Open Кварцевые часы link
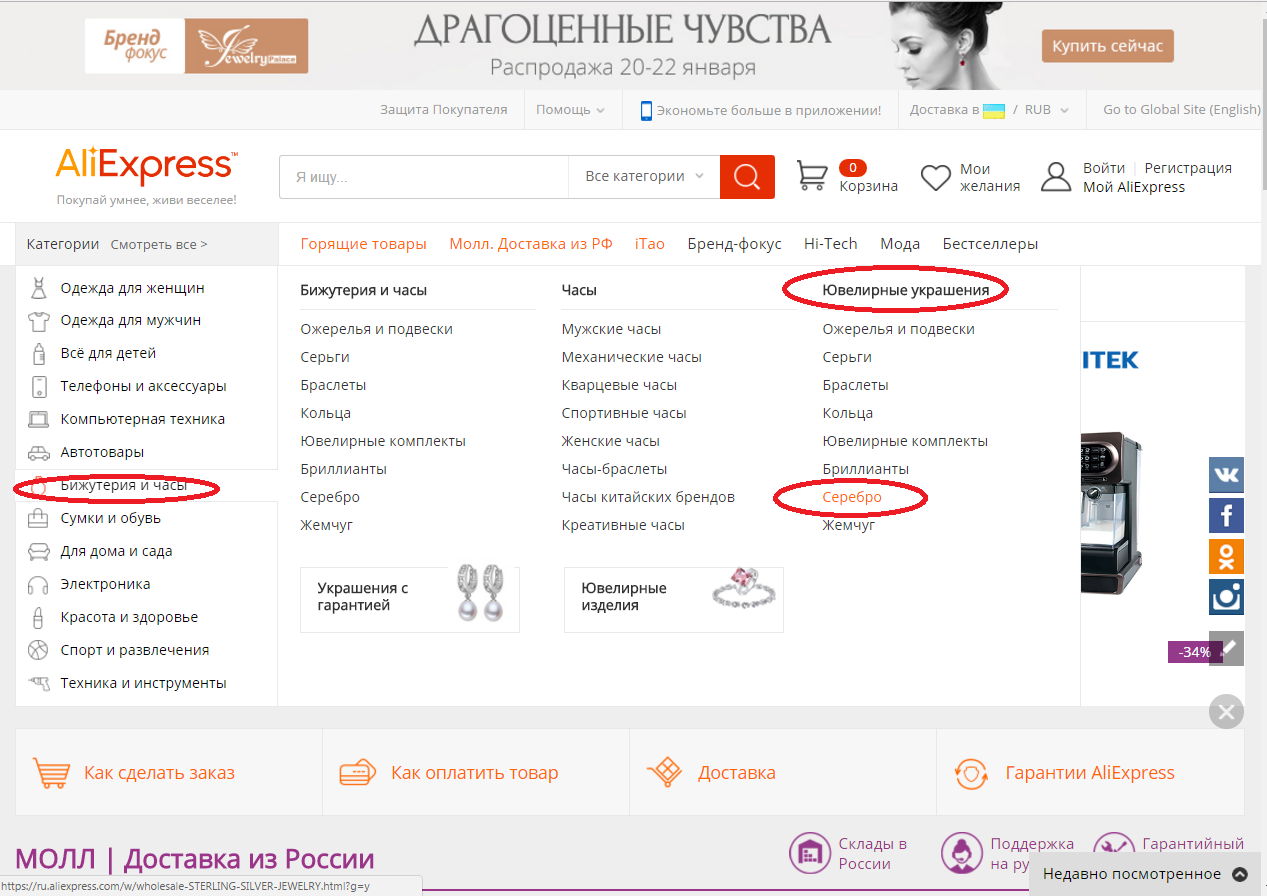 click(x=619, y=385)
